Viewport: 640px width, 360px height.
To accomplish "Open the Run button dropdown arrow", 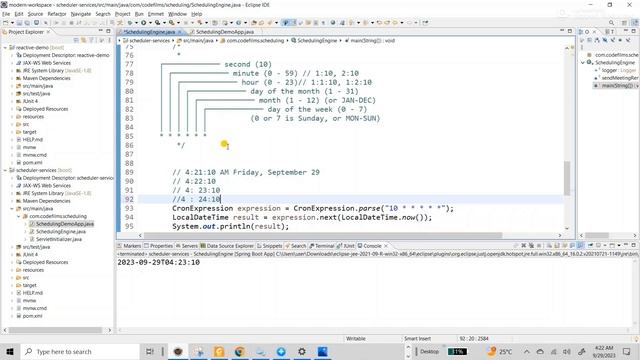I will click(x=150, y=23).
